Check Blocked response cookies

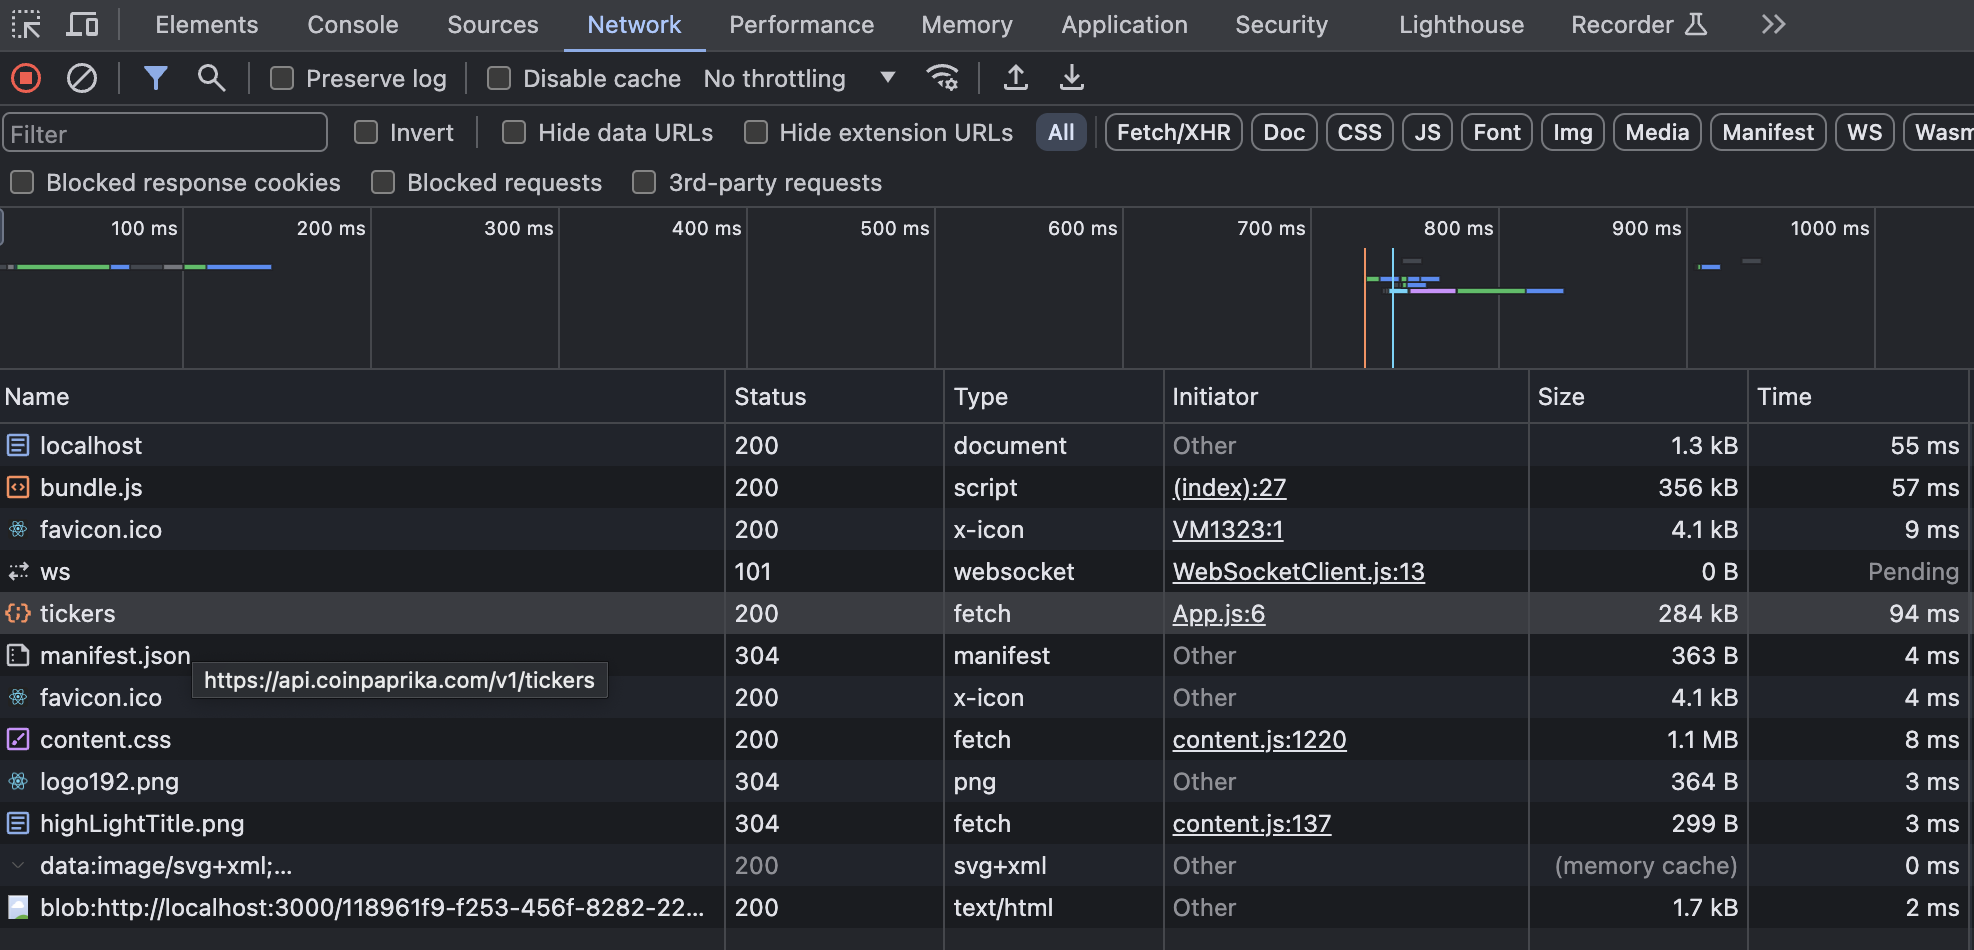pyautogui.click(x=22, y=182)
